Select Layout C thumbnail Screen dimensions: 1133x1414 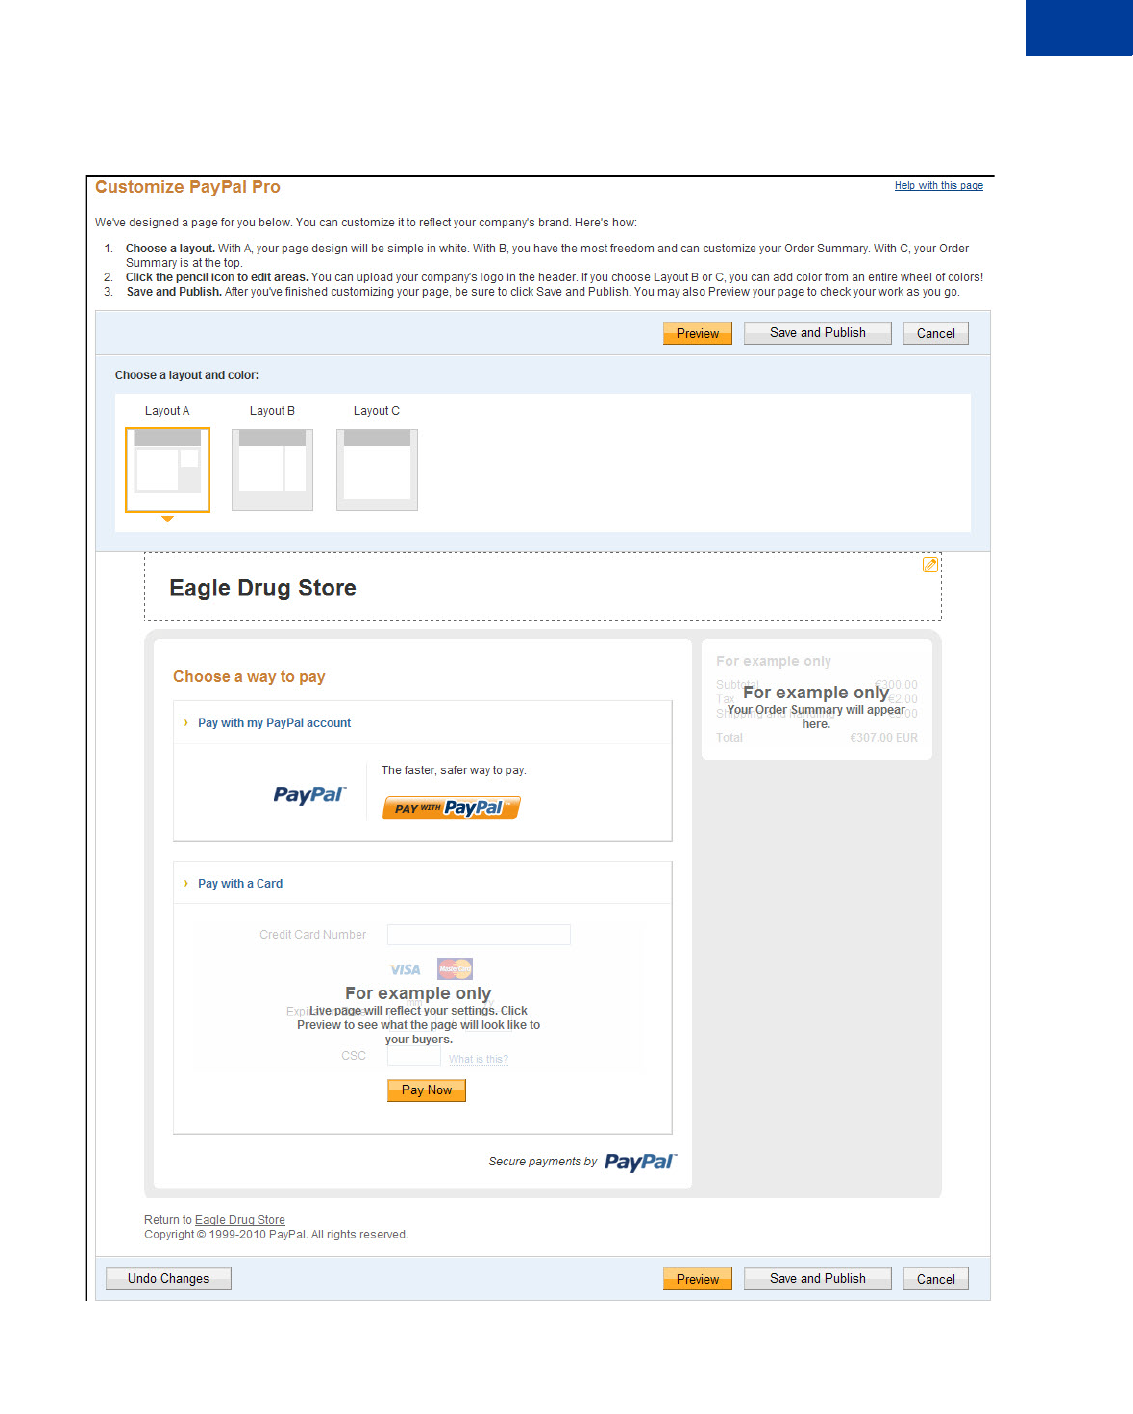(377, 470)
